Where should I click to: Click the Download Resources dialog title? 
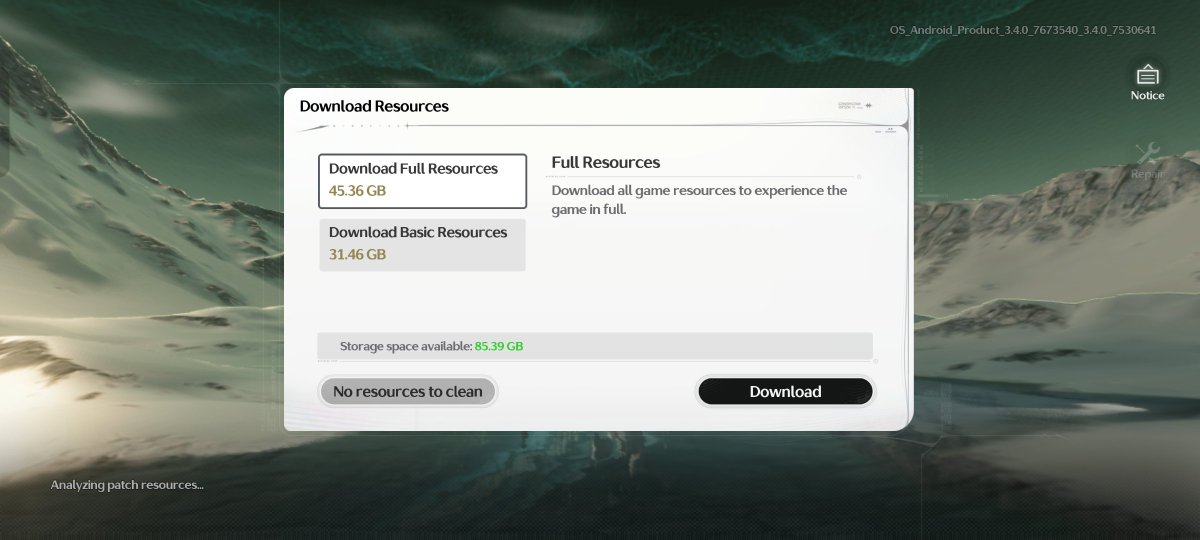(x=374, y=106)
